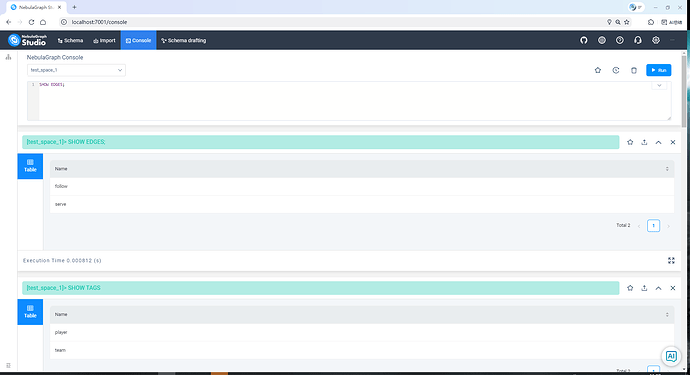Export the SHOW EDGES result
The width and height of the screenshot is (690, 375).
[x=644, y=142]
